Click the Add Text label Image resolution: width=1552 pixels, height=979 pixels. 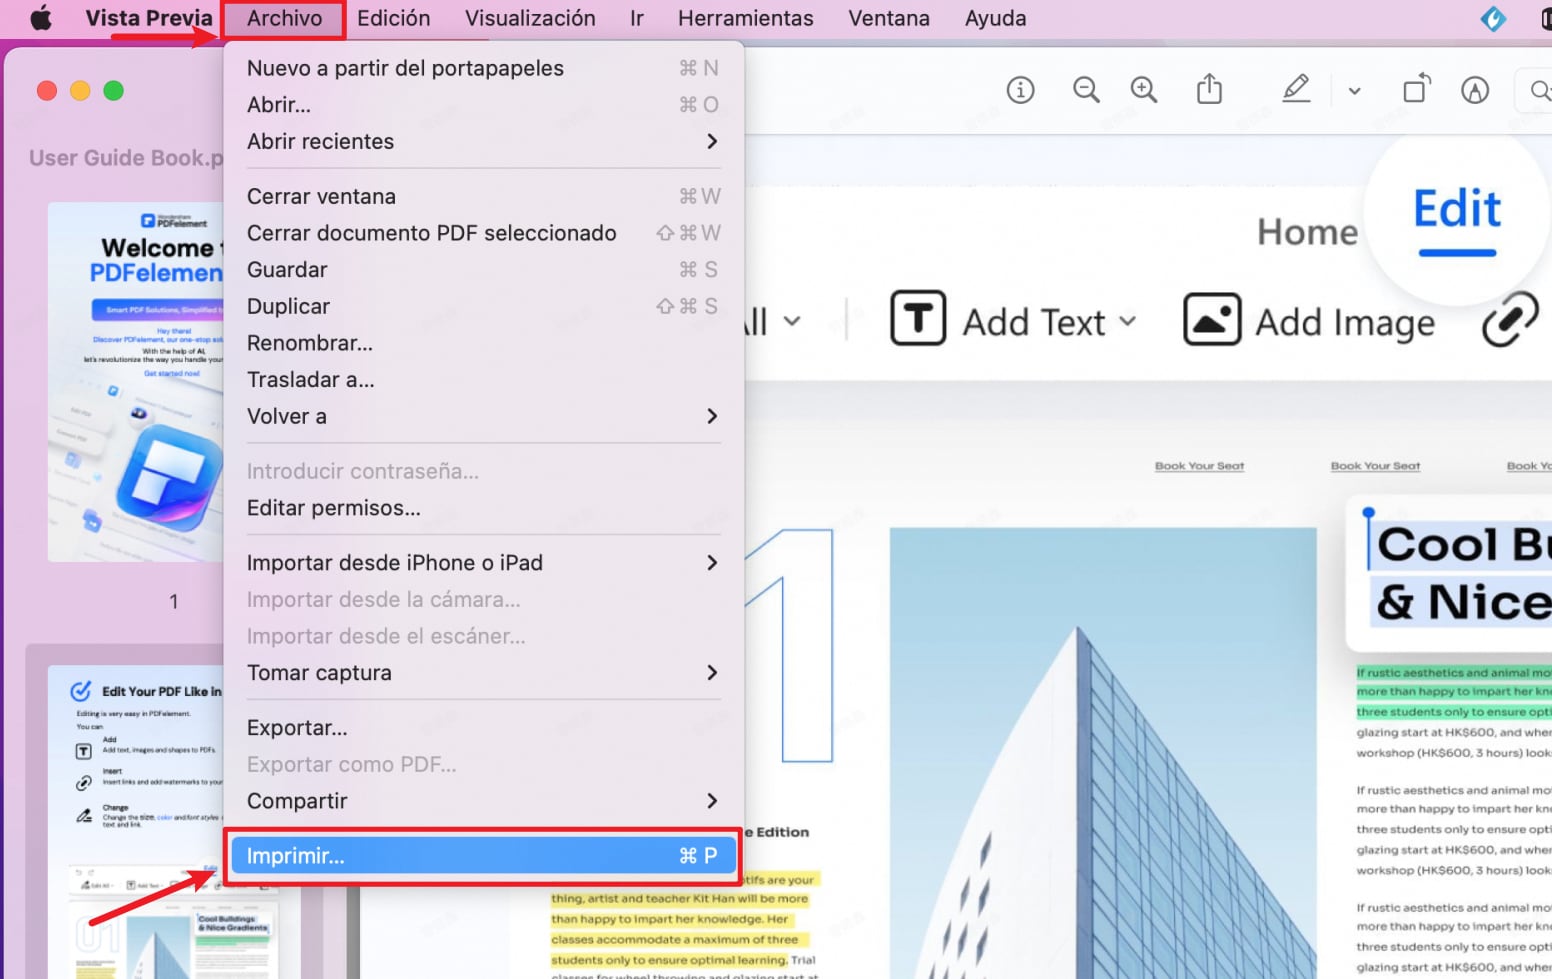[1034, 322]
